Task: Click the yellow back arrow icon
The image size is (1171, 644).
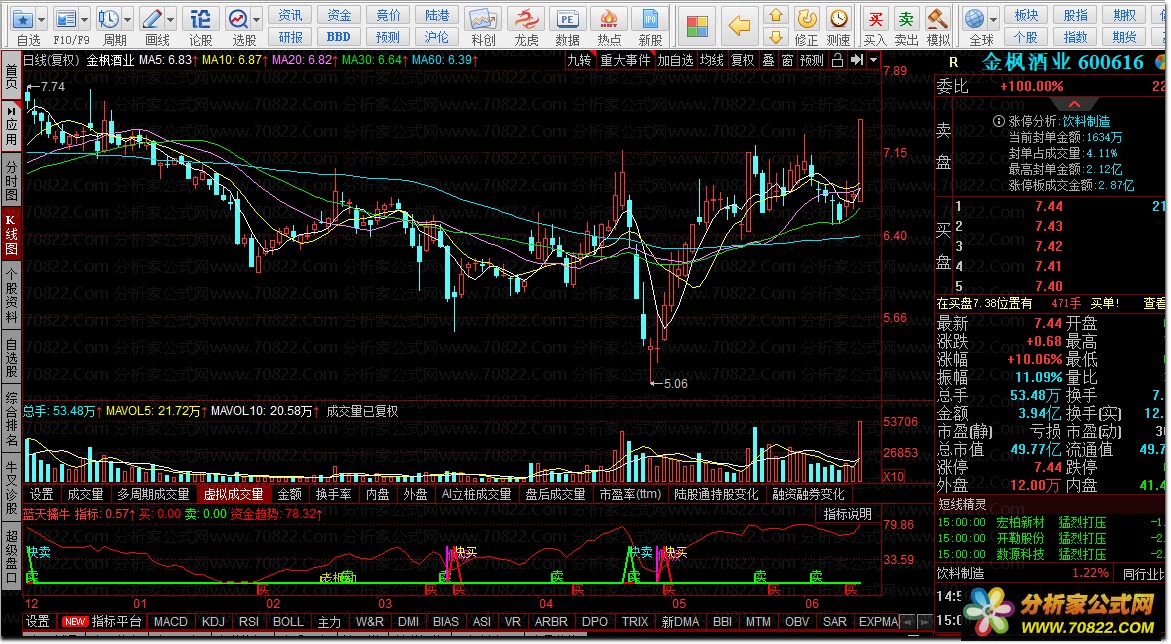Action: 739,26
